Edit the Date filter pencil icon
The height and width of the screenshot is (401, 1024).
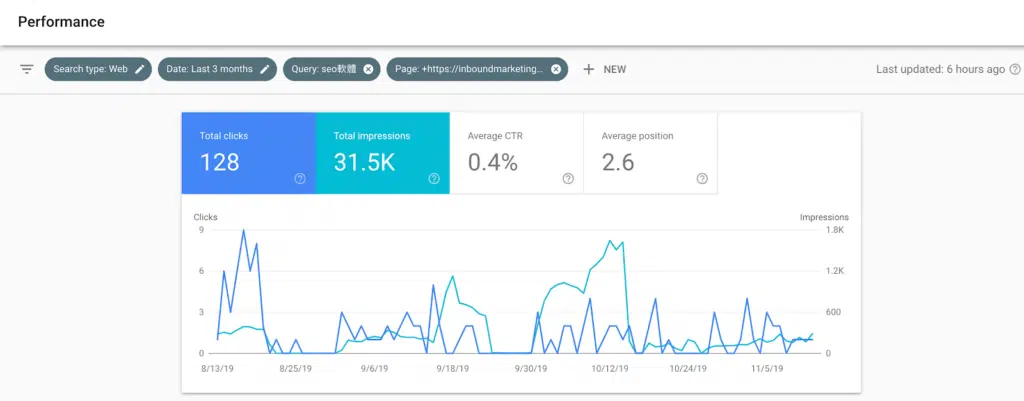pyautogui.click(x=264, y=69)
